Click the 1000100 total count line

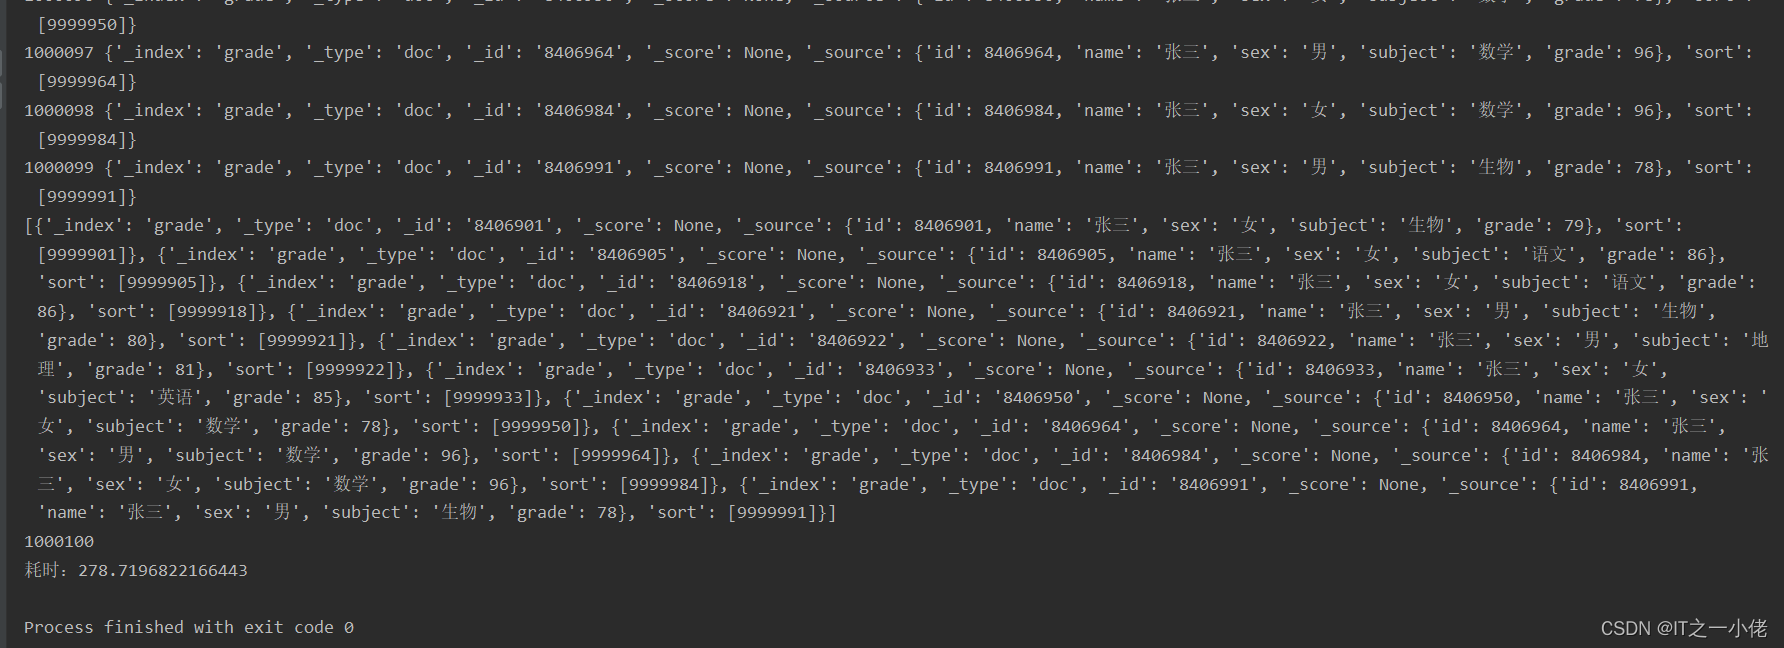click(x=59, y=541)
